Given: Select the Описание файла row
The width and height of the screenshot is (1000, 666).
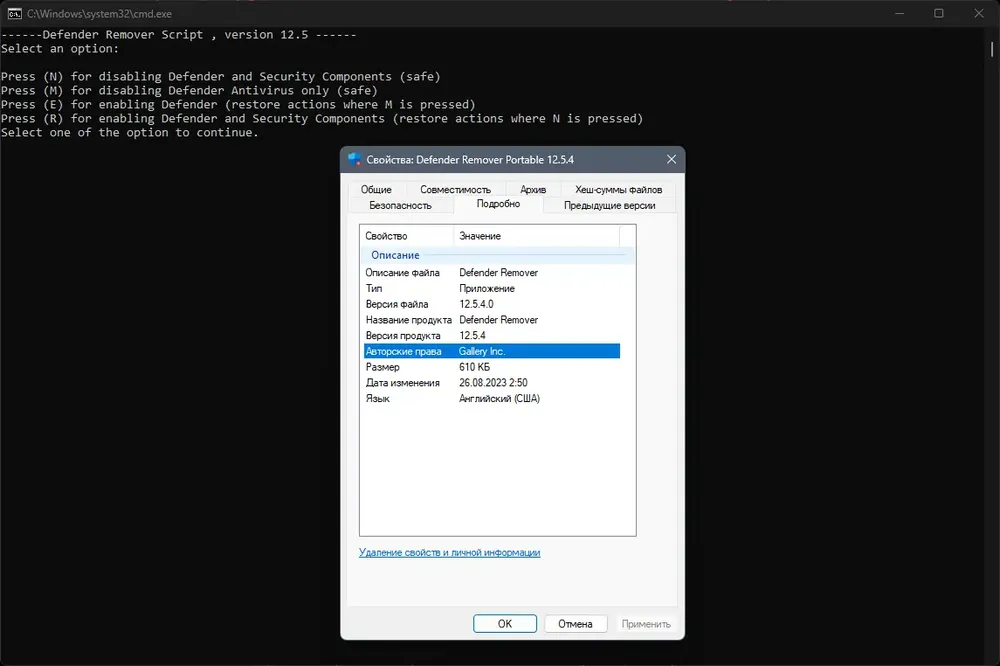Looking at the screenshot, I should [x=492, y=272].
